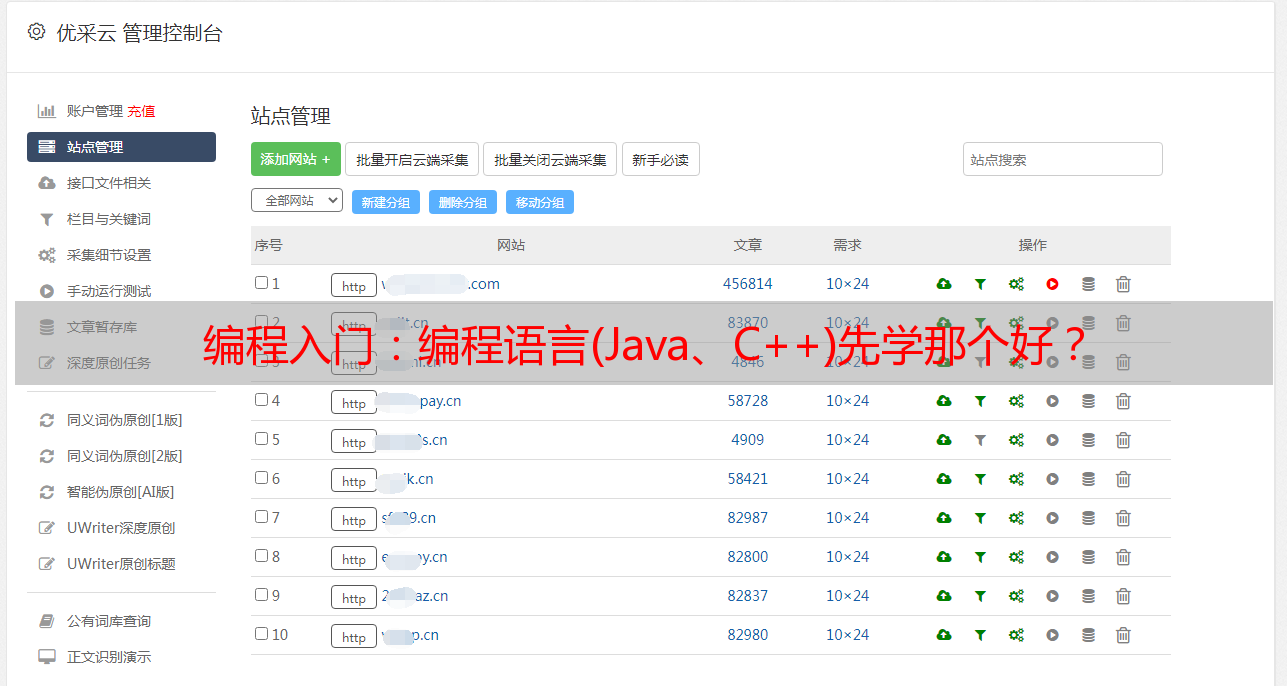Click the green 添加网站 + button
Screen dimensions: 1287x686
(x=296, y=159)
